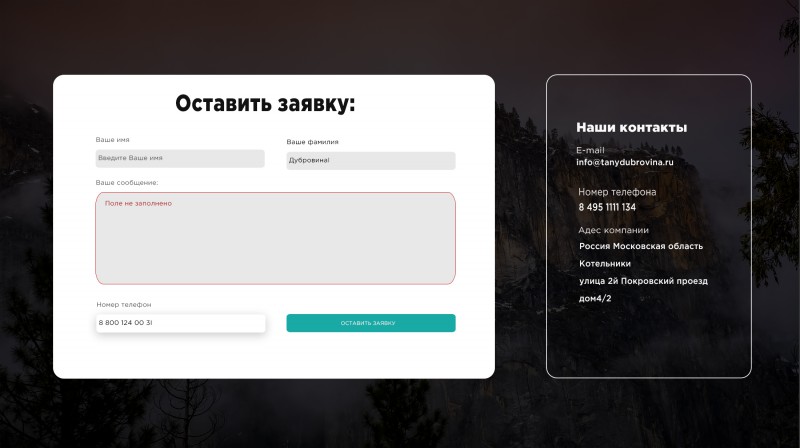Click 'улица 2й Покровский проезд' text

[x=643, y=281]
